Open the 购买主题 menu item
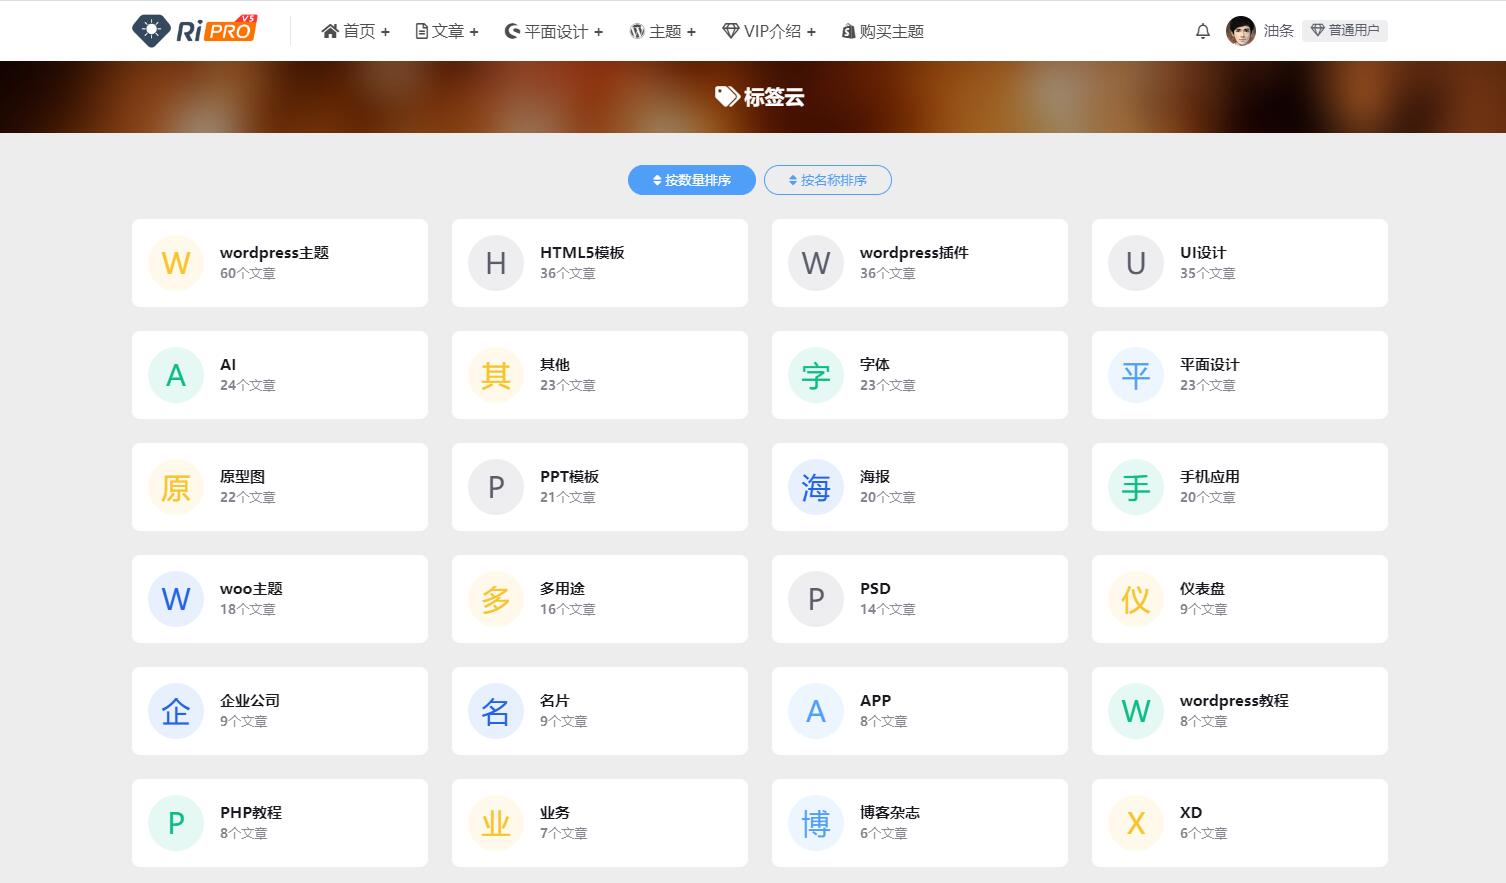 [x=882, y=31]
